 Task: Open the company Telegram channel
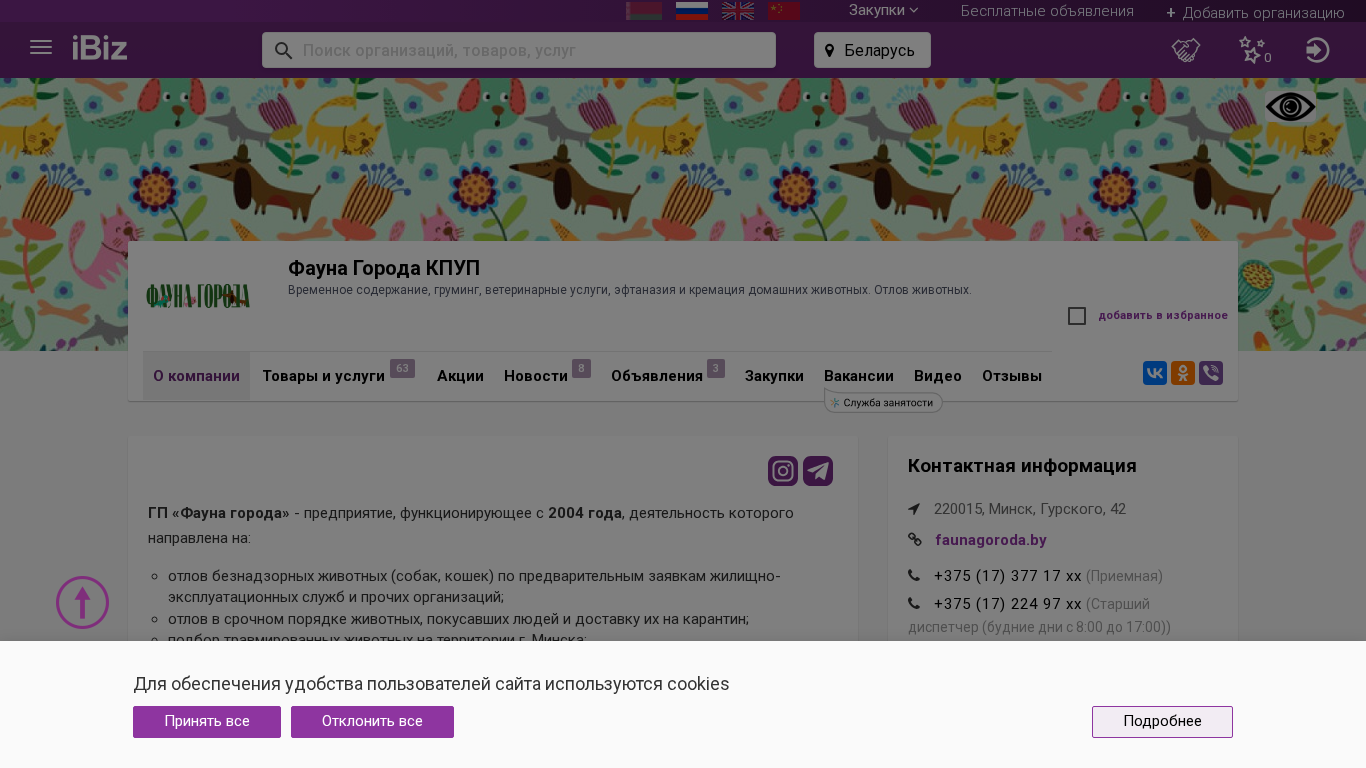(x=818, y=471)
